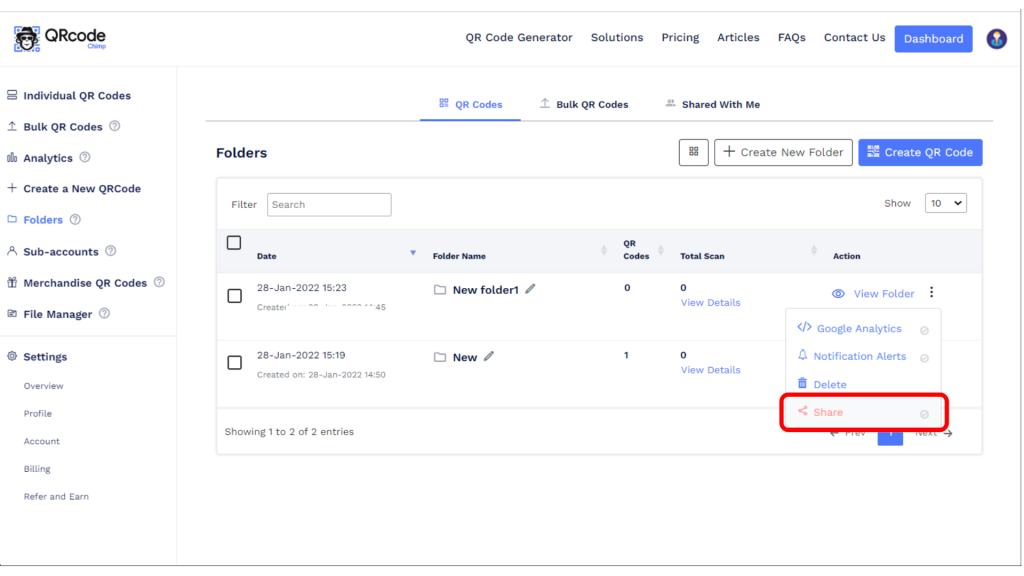Open Individual QR Codes in sidebar

pyautogui.click(x=77, y=95)
